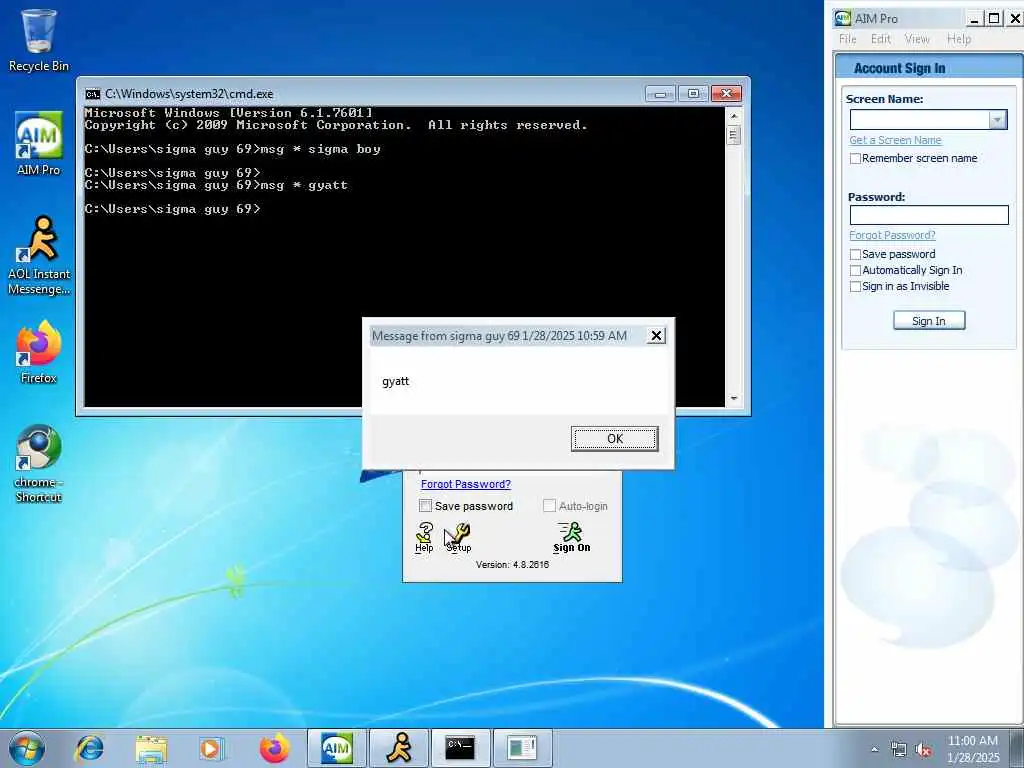Open the AIM Setup wrench icon
This screenshot has height=768, width=1024.
tap(458, 537)
